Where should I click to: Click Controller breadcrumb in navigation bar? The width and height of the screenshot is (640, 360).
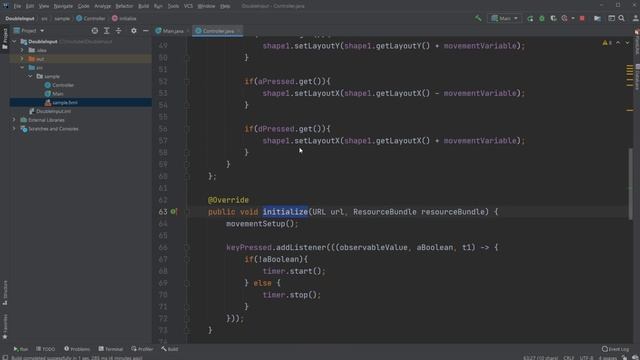(91, 18)
